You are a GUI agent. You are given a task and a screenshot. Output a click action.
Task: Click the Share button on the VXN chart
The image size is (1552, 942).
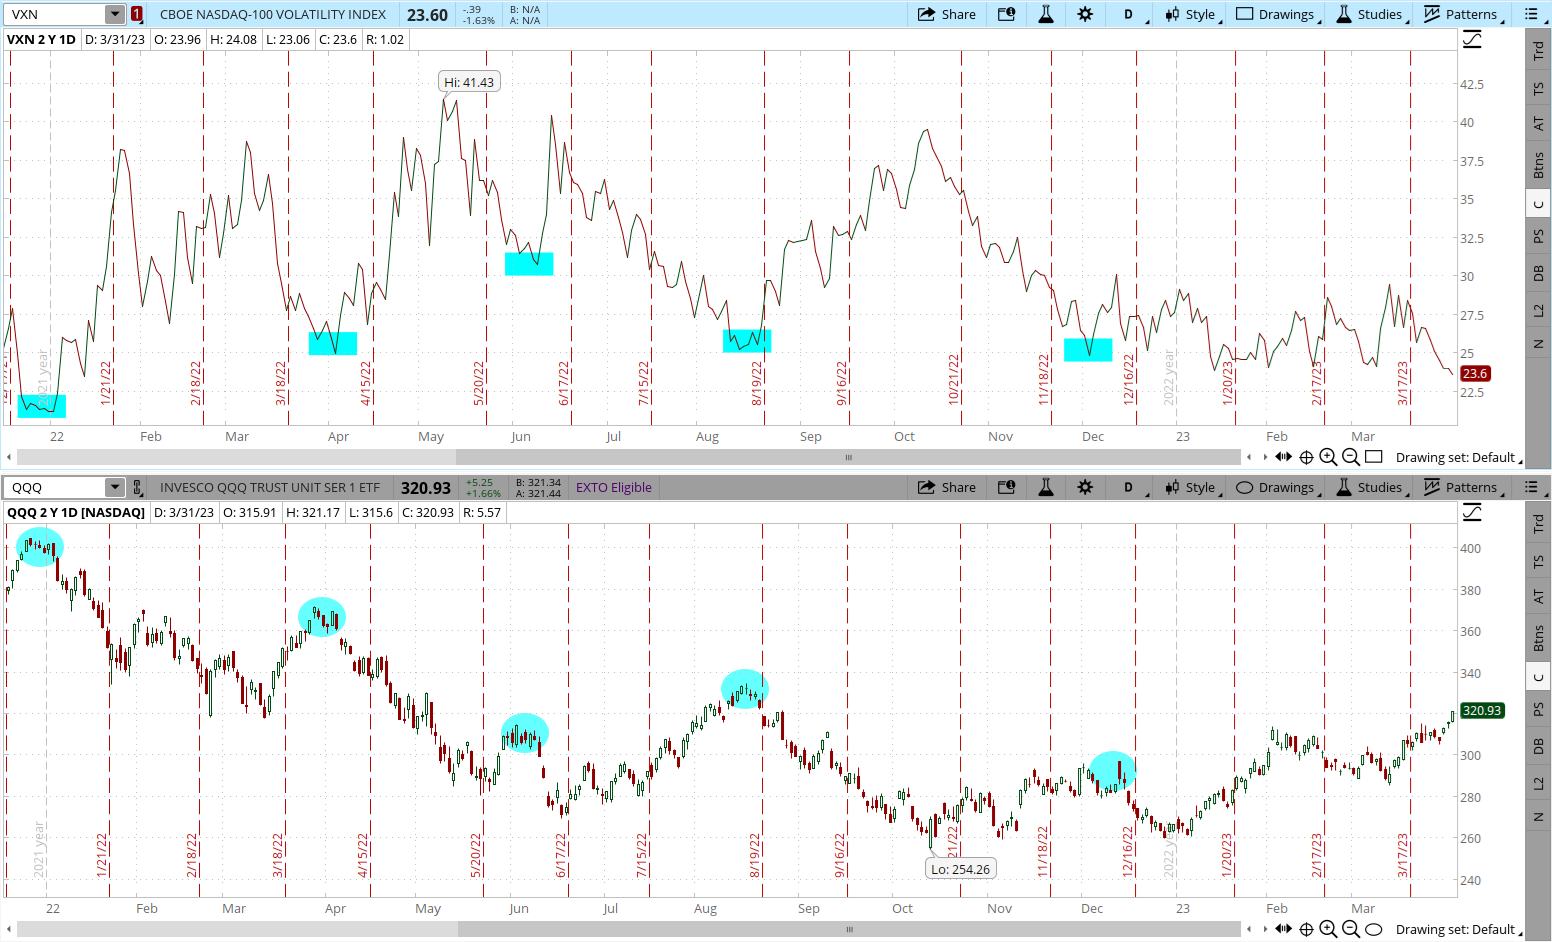click(946, 14)
